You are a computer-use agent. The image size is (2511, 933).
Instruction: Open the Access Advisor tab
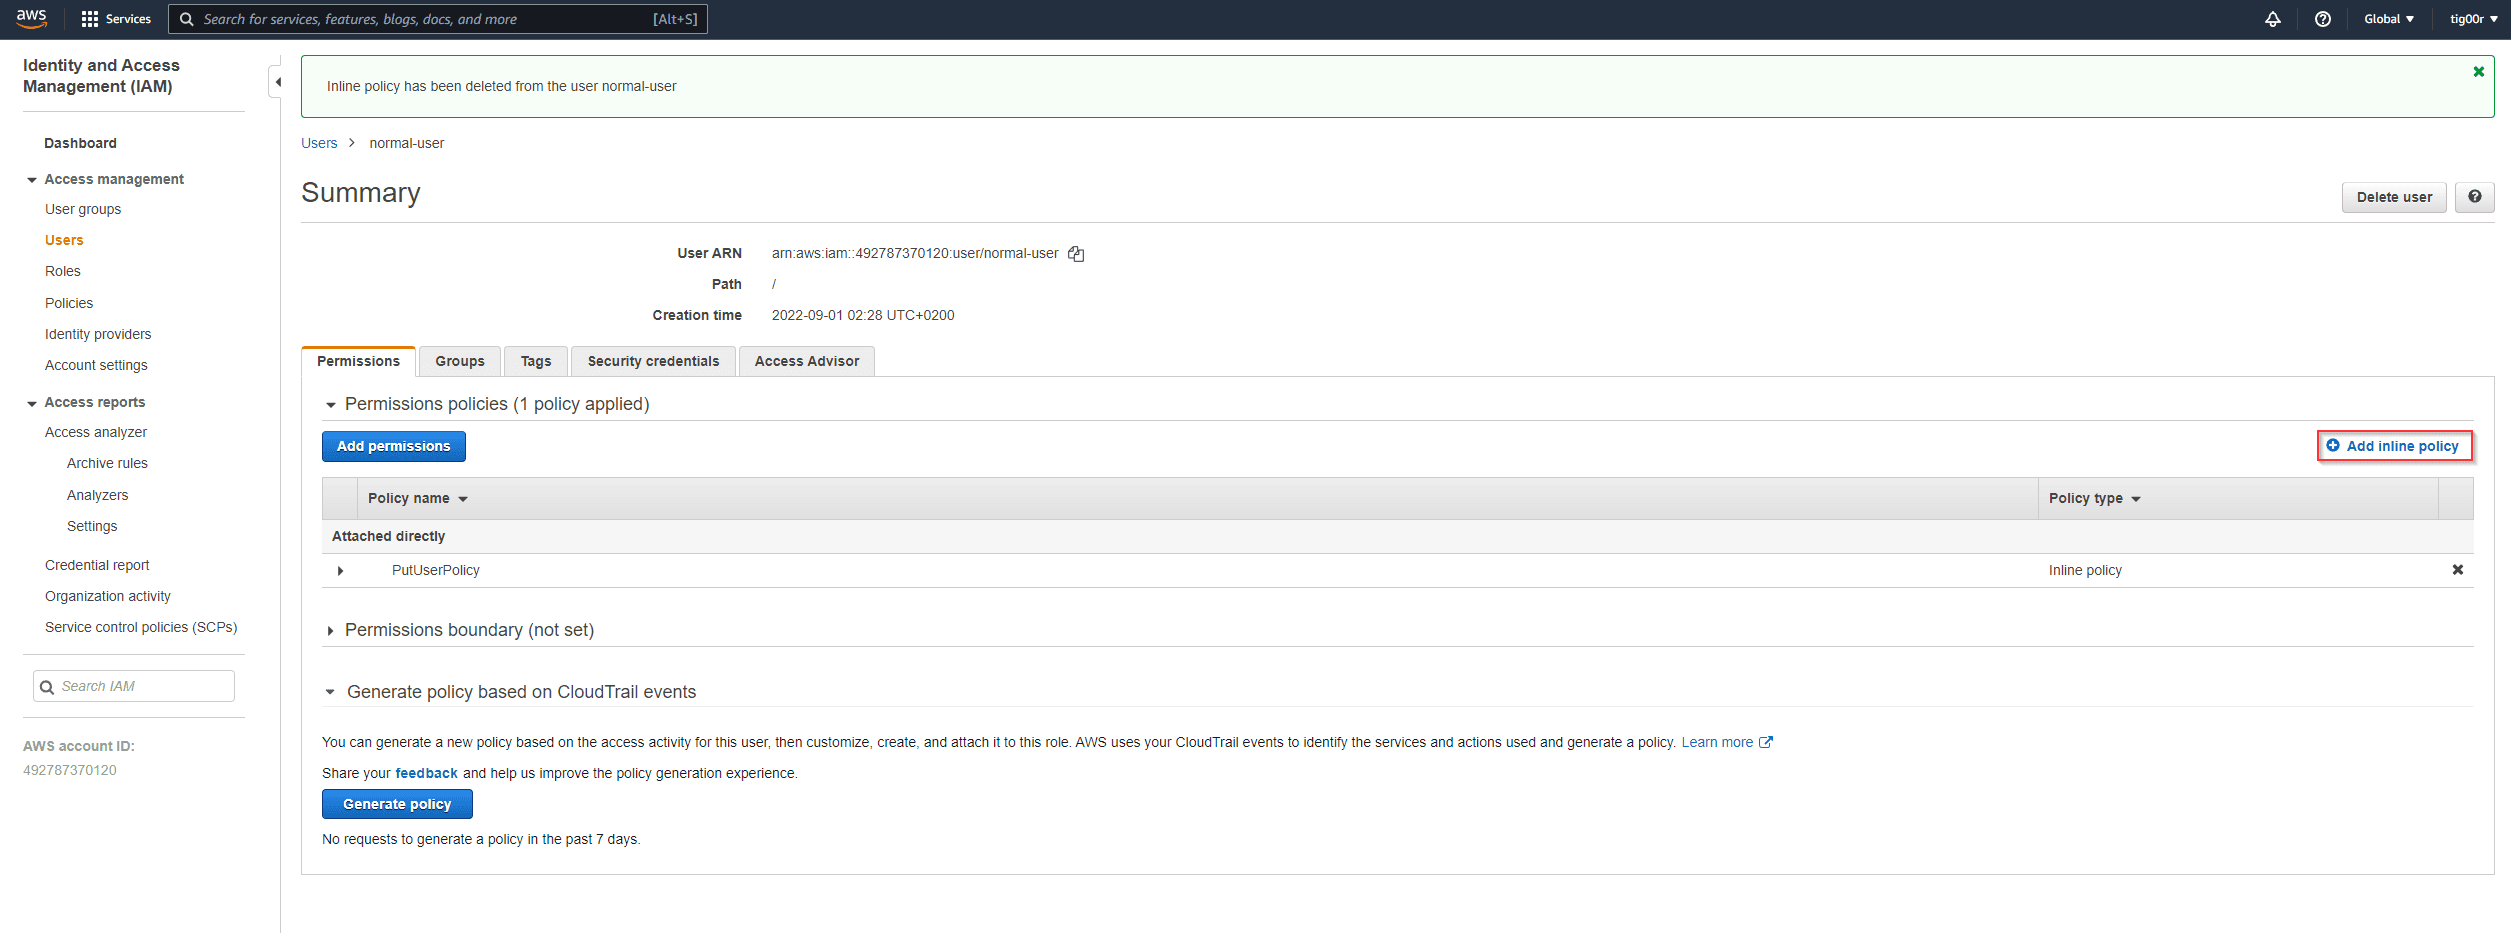(806, 362)
